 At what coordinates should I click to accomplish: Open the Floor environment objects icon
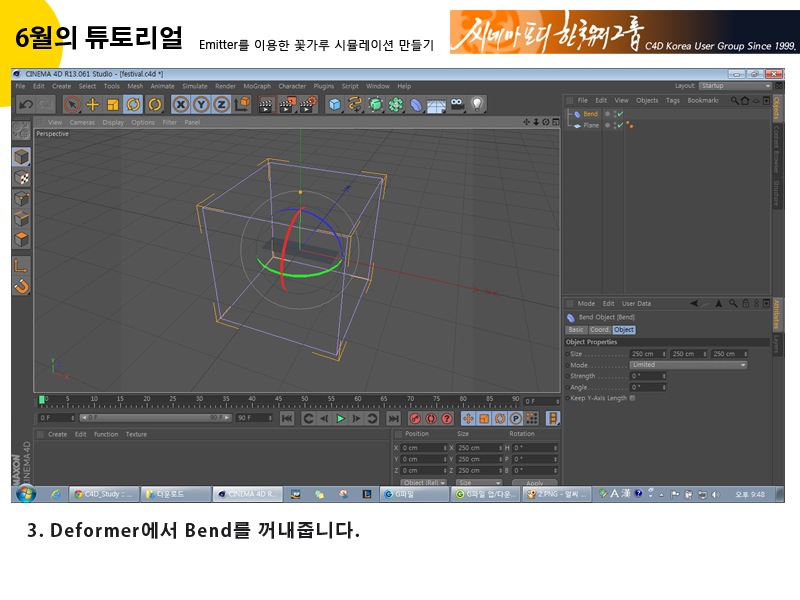(437, 105)
